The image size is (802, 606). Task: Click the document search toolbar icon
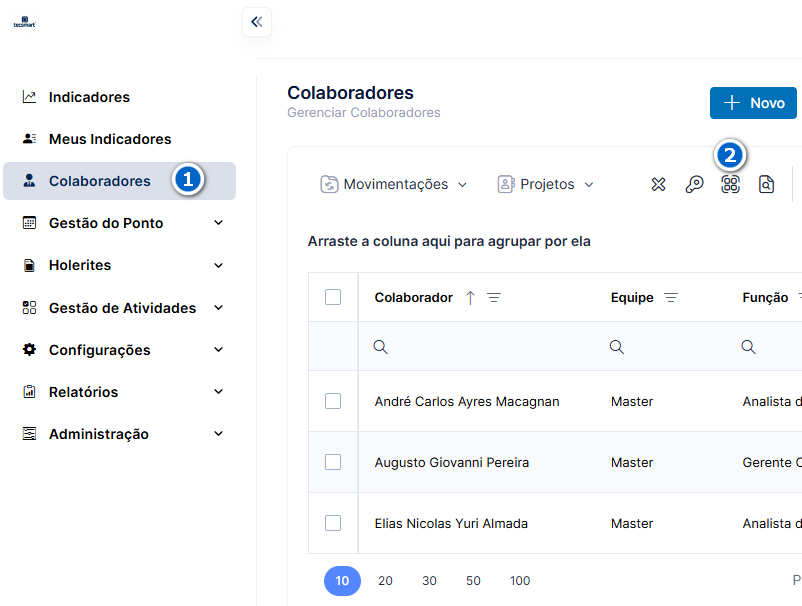tap(766, 184)
